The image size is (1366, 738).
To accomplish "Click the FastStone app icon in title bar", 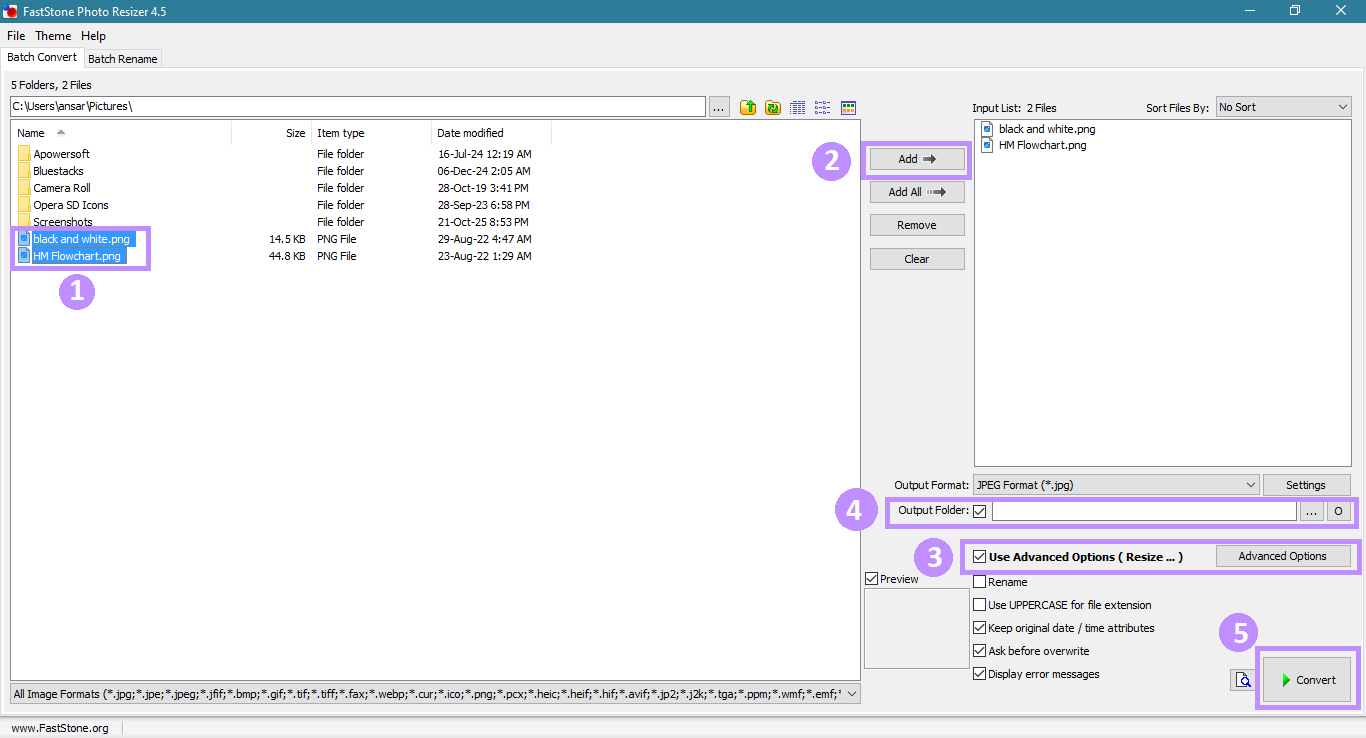I will pos(12,11).
